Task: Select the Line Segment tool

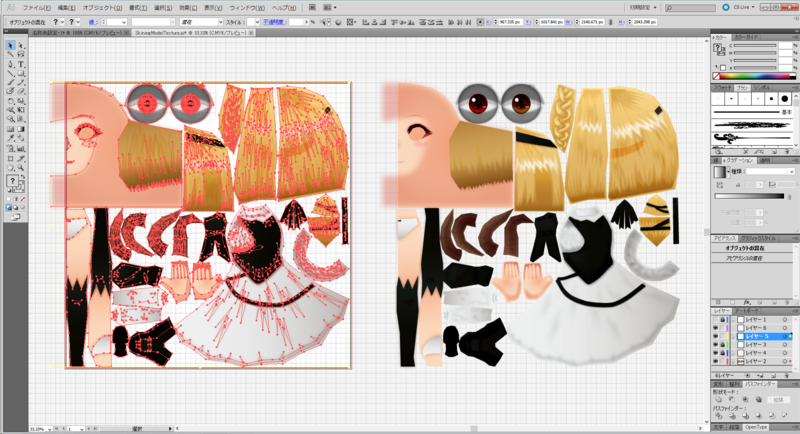Action: click(x=10, y=73)
